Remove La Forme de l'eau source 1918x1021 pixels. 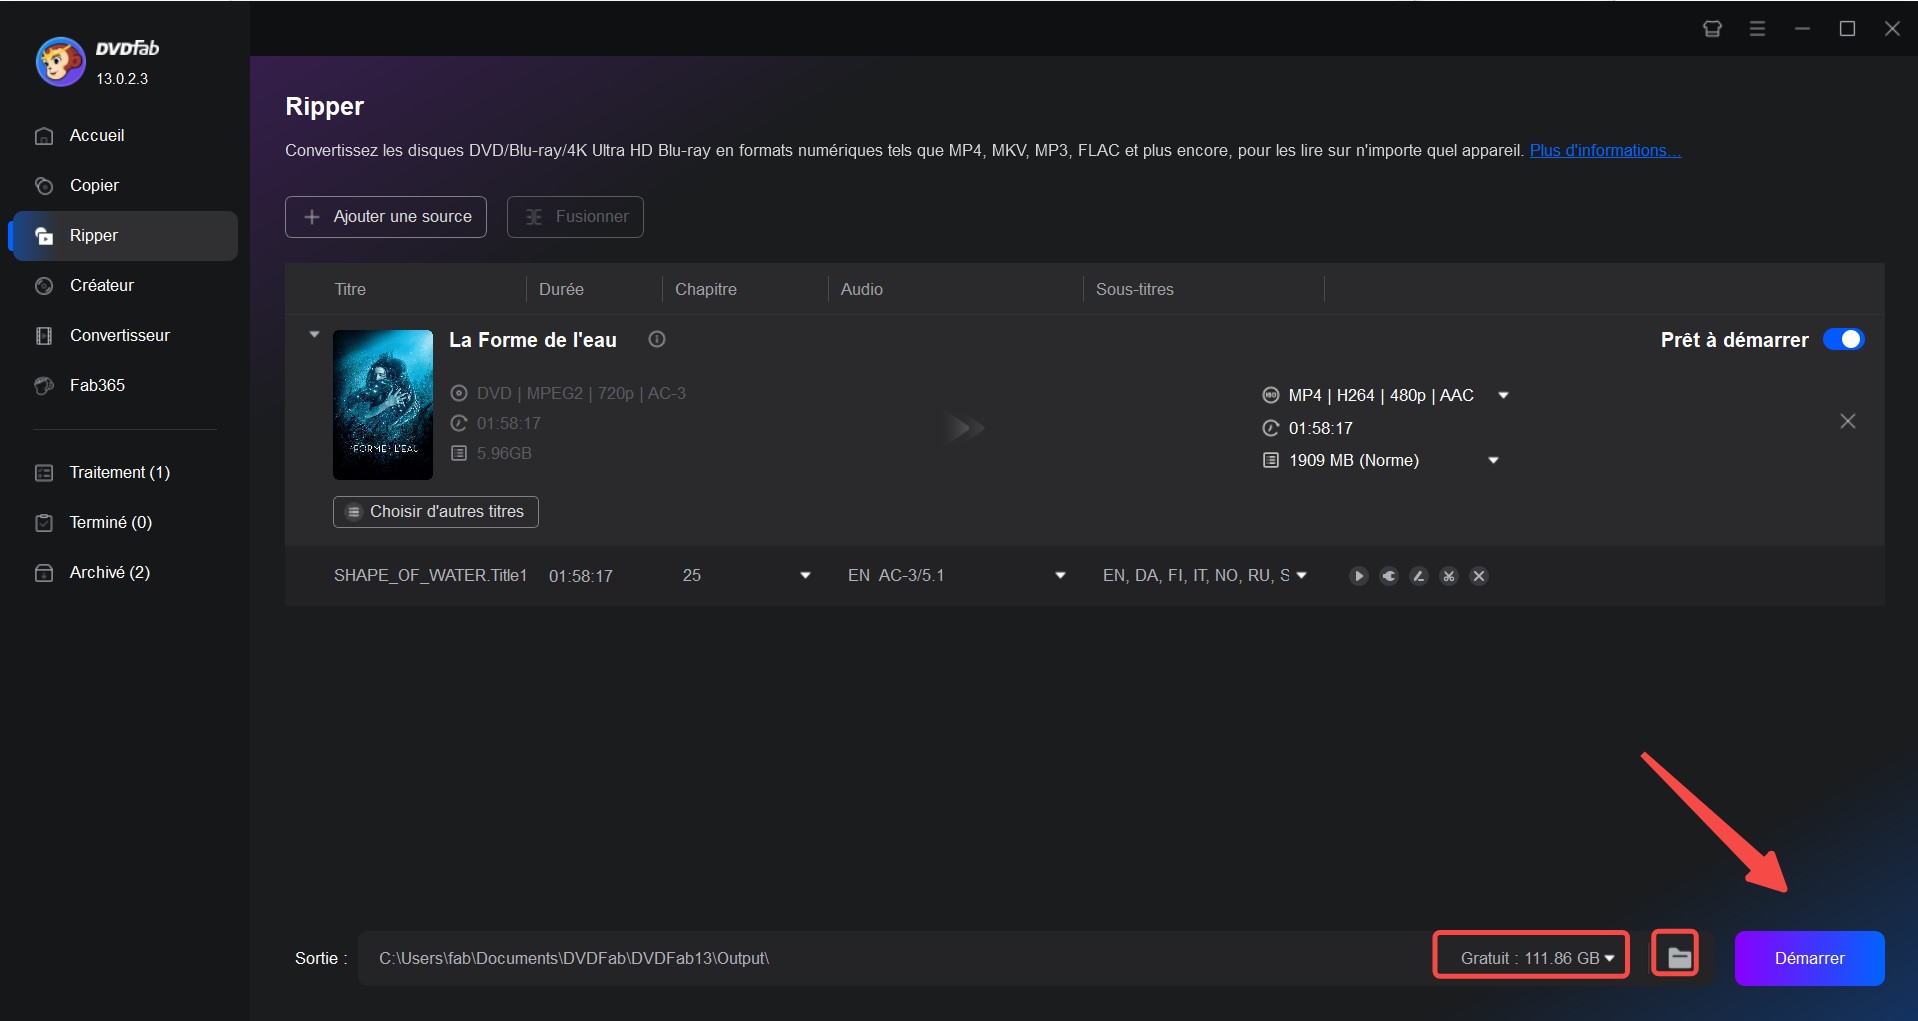point(1847,421)
